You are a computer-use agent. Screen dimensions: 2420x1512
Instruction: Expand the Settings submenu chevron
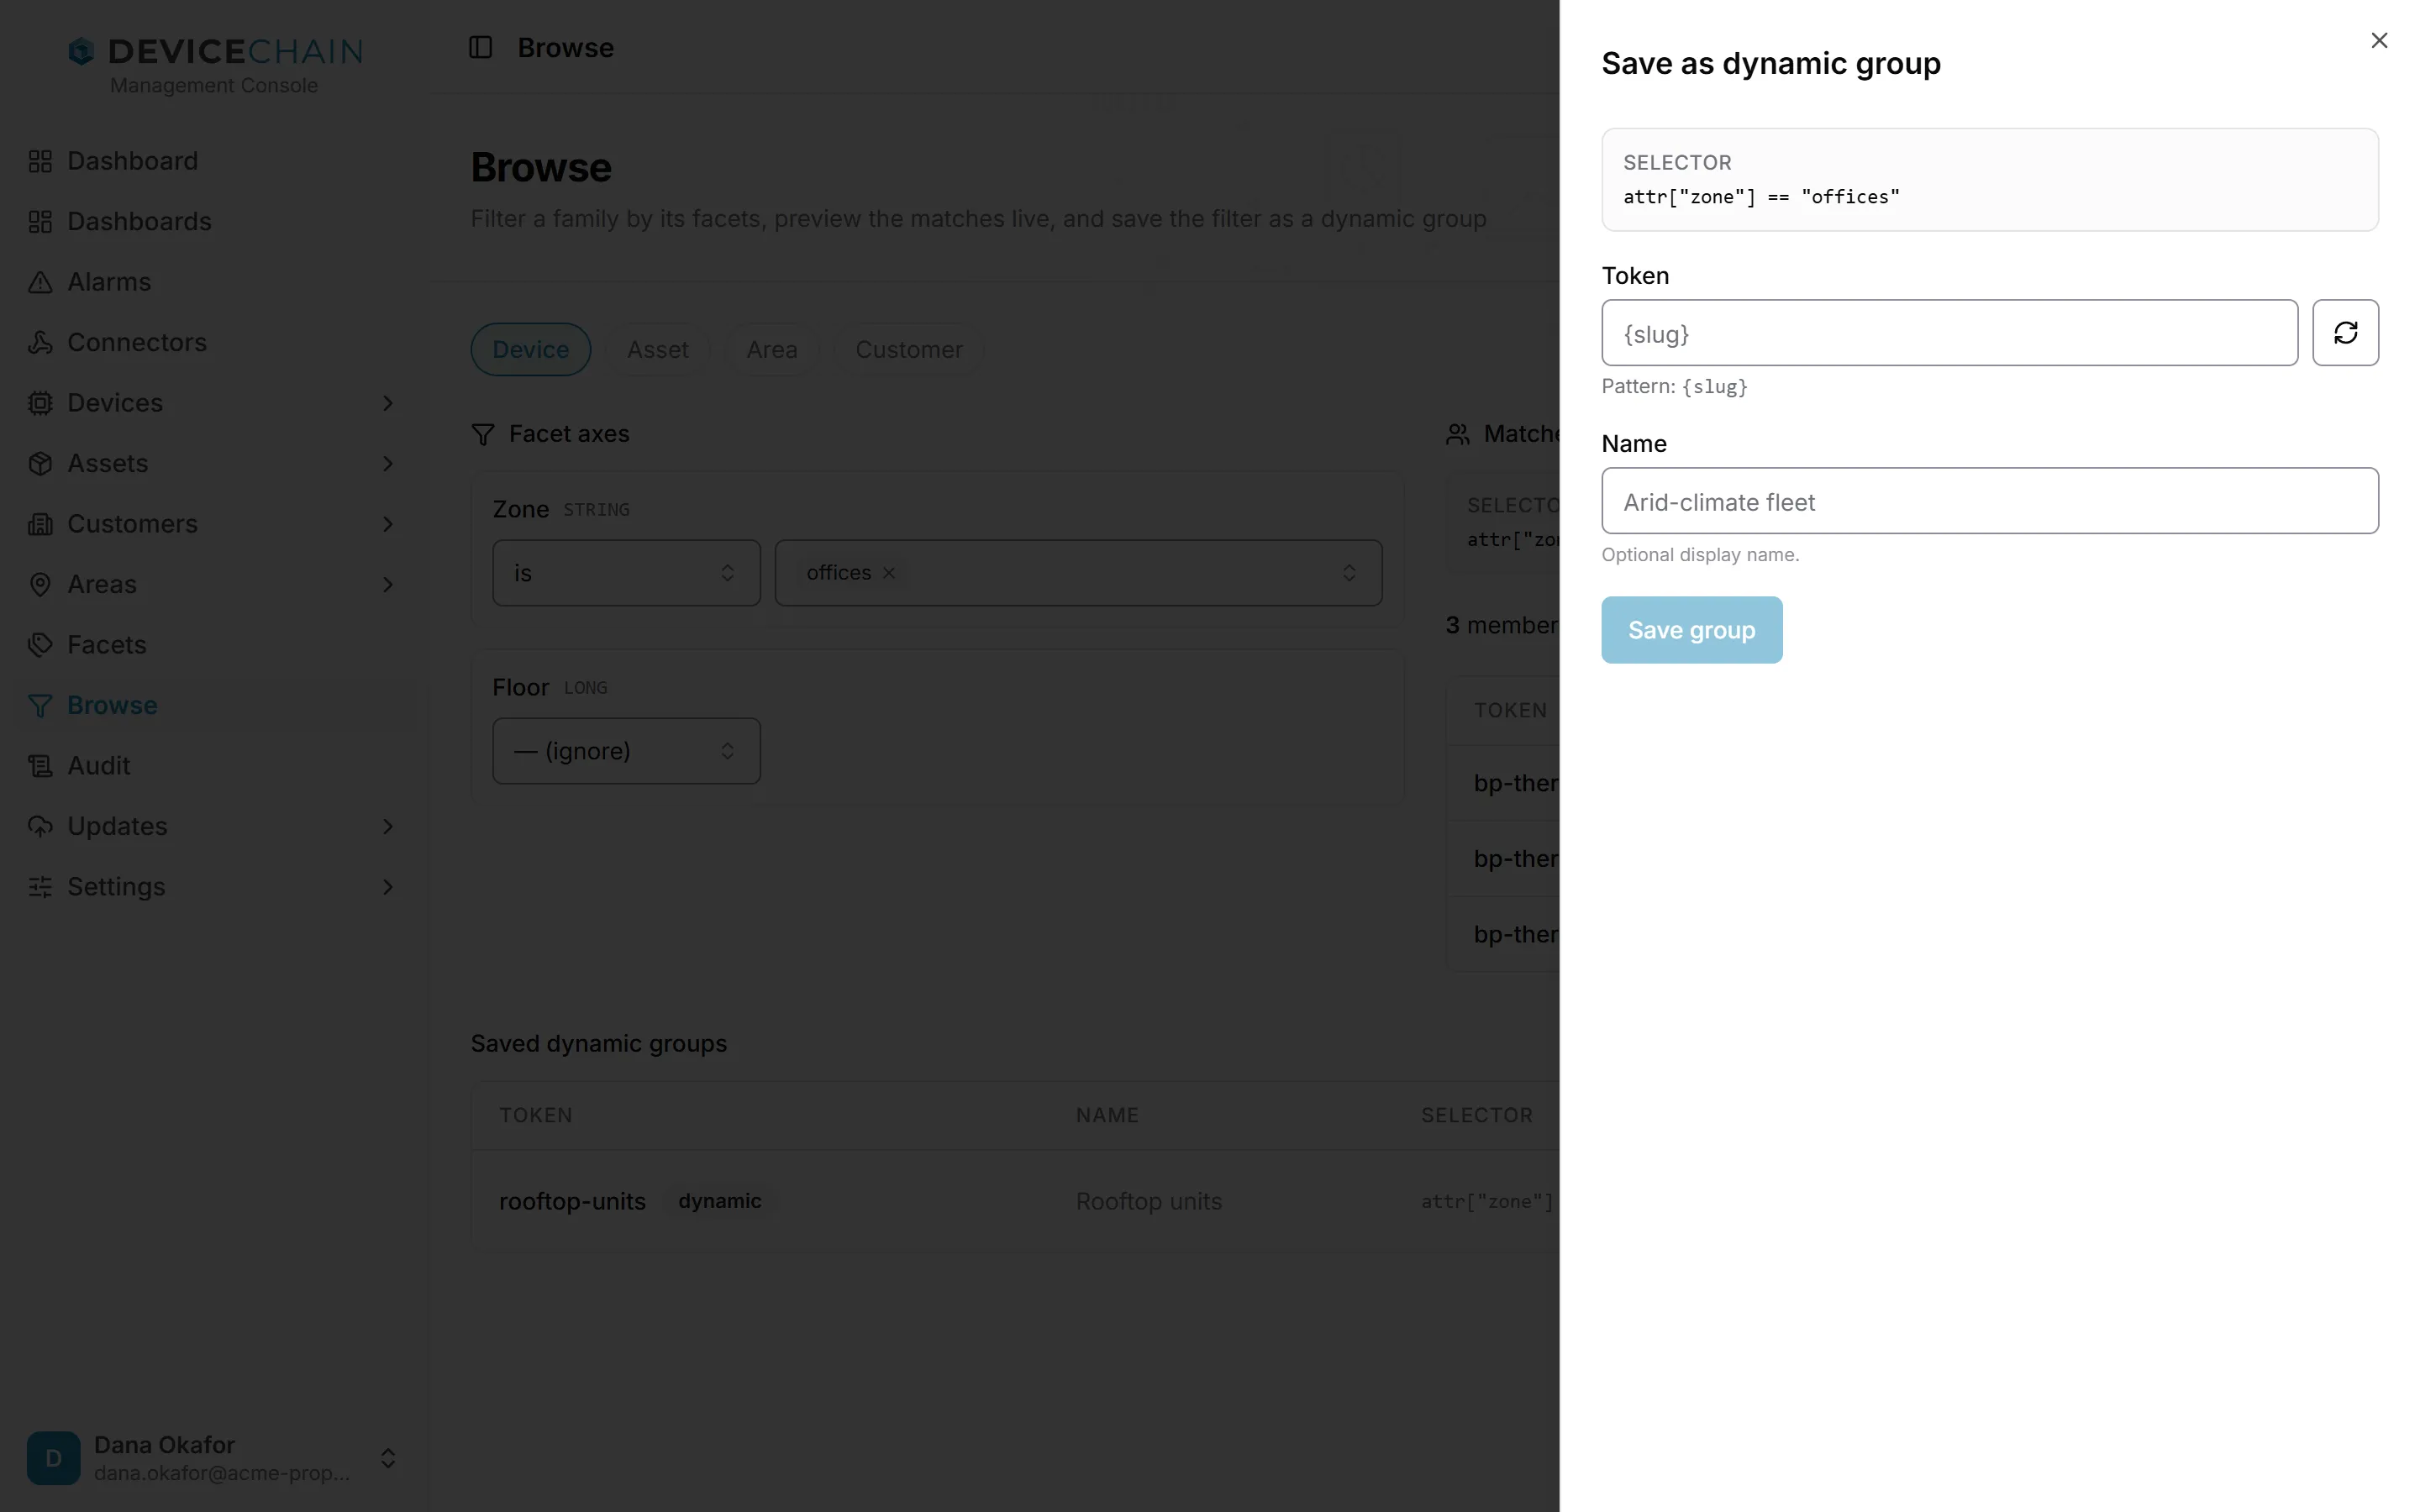point(388,887)
